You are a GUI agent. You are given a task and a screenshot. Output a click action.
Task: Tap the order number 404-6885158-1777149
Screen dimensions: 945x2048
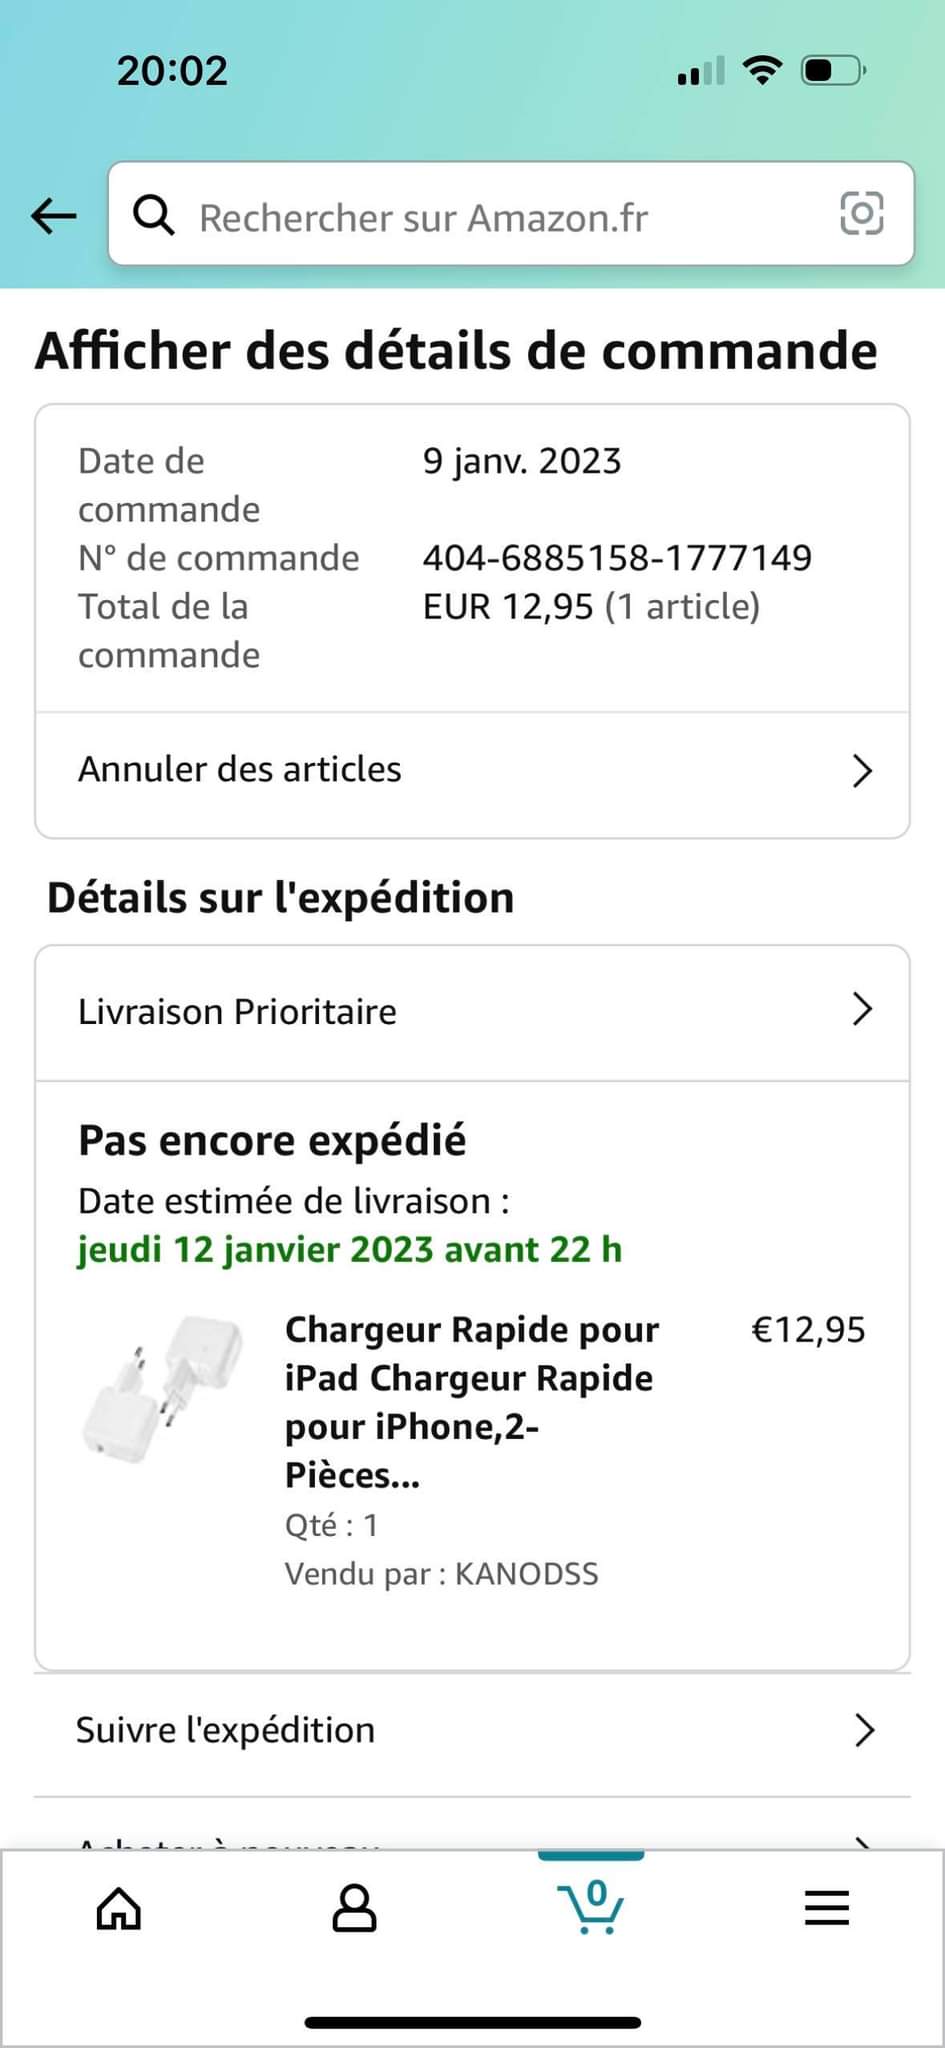[617, 558]
